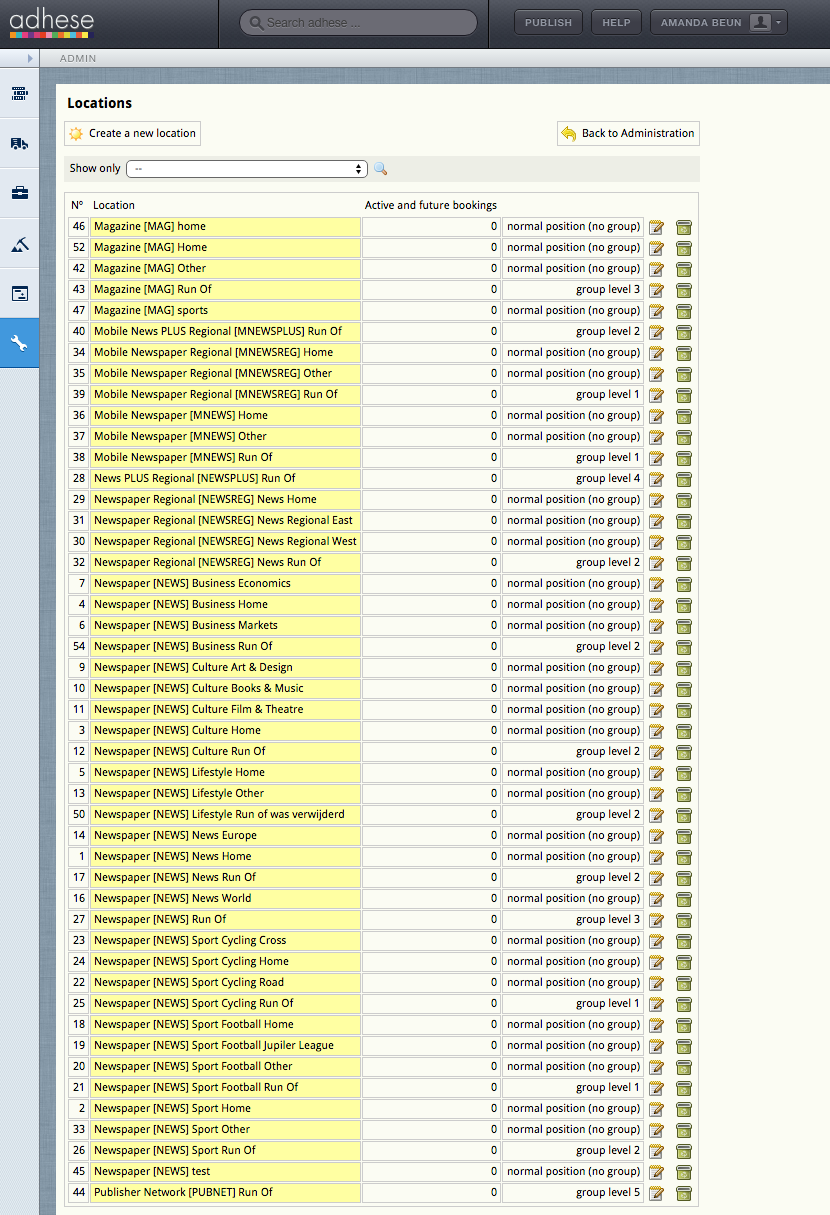Image resolution: width=830 pixels, height=1215 pixels.
Task: Click the film strip icon in left sidebar
Action: 19,93
